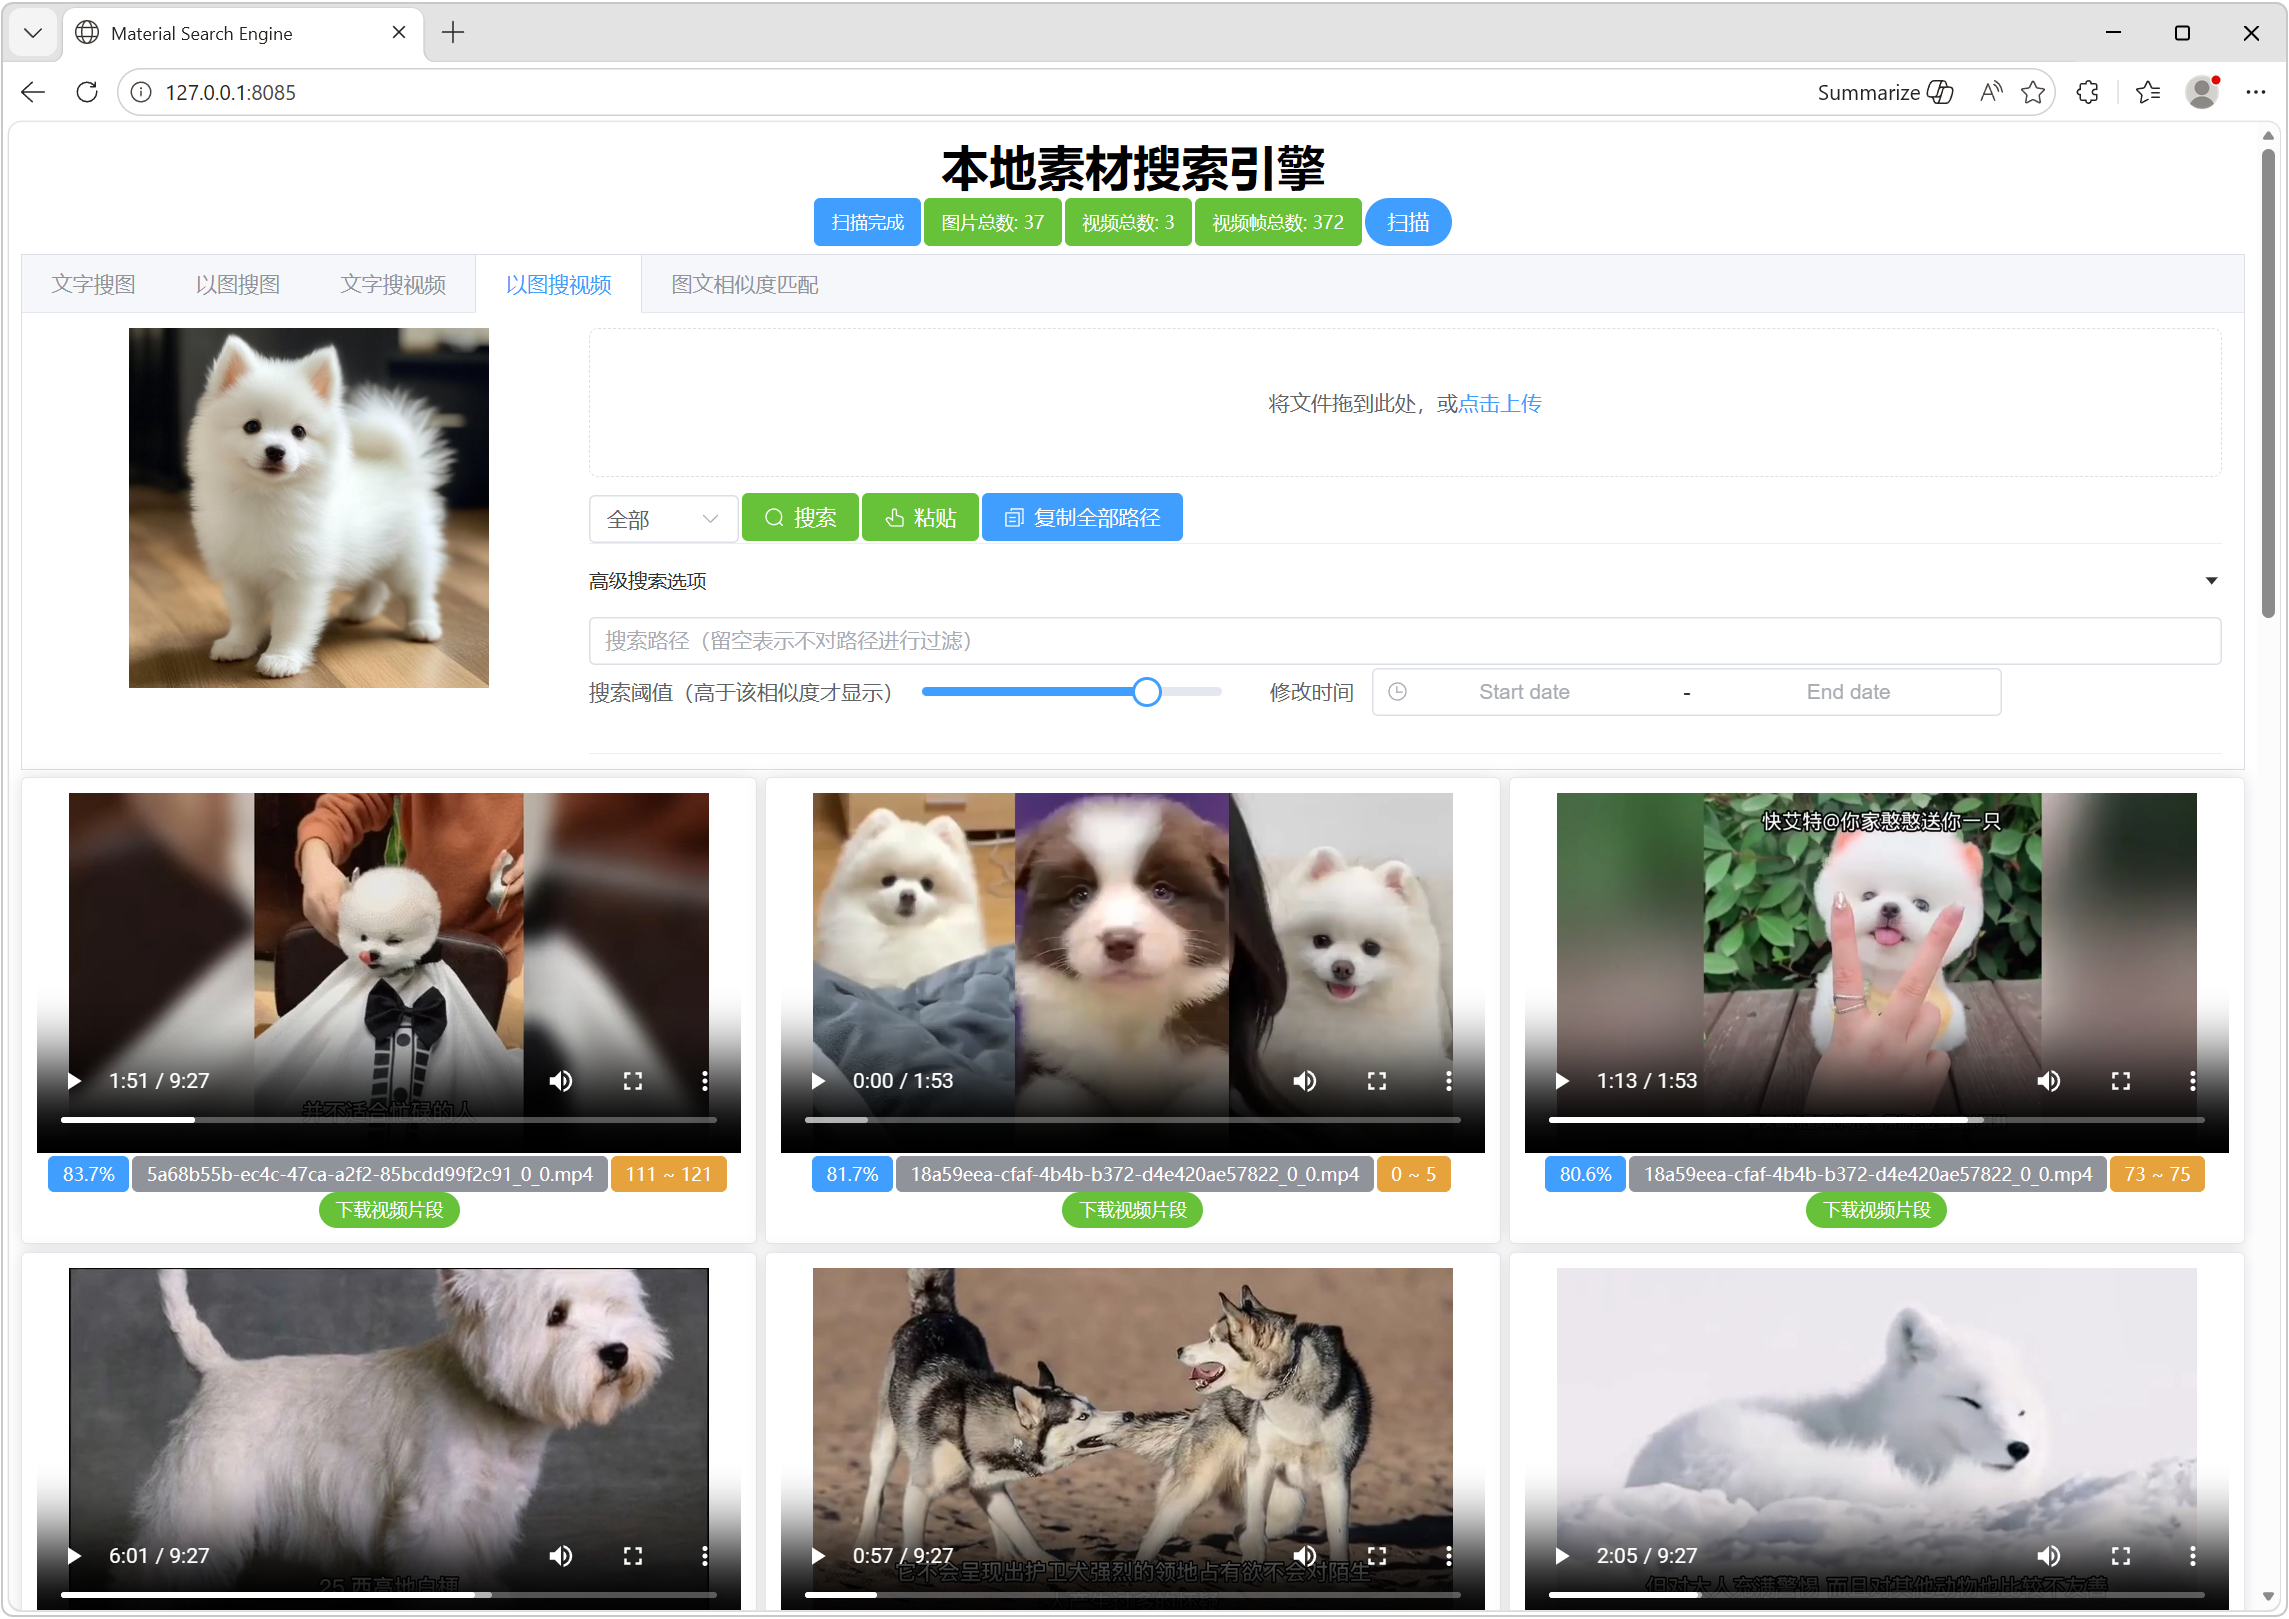Fullscreen the 6:01 / 9:27 video
The image size is (2289, 1619).
click(633, 1556)
